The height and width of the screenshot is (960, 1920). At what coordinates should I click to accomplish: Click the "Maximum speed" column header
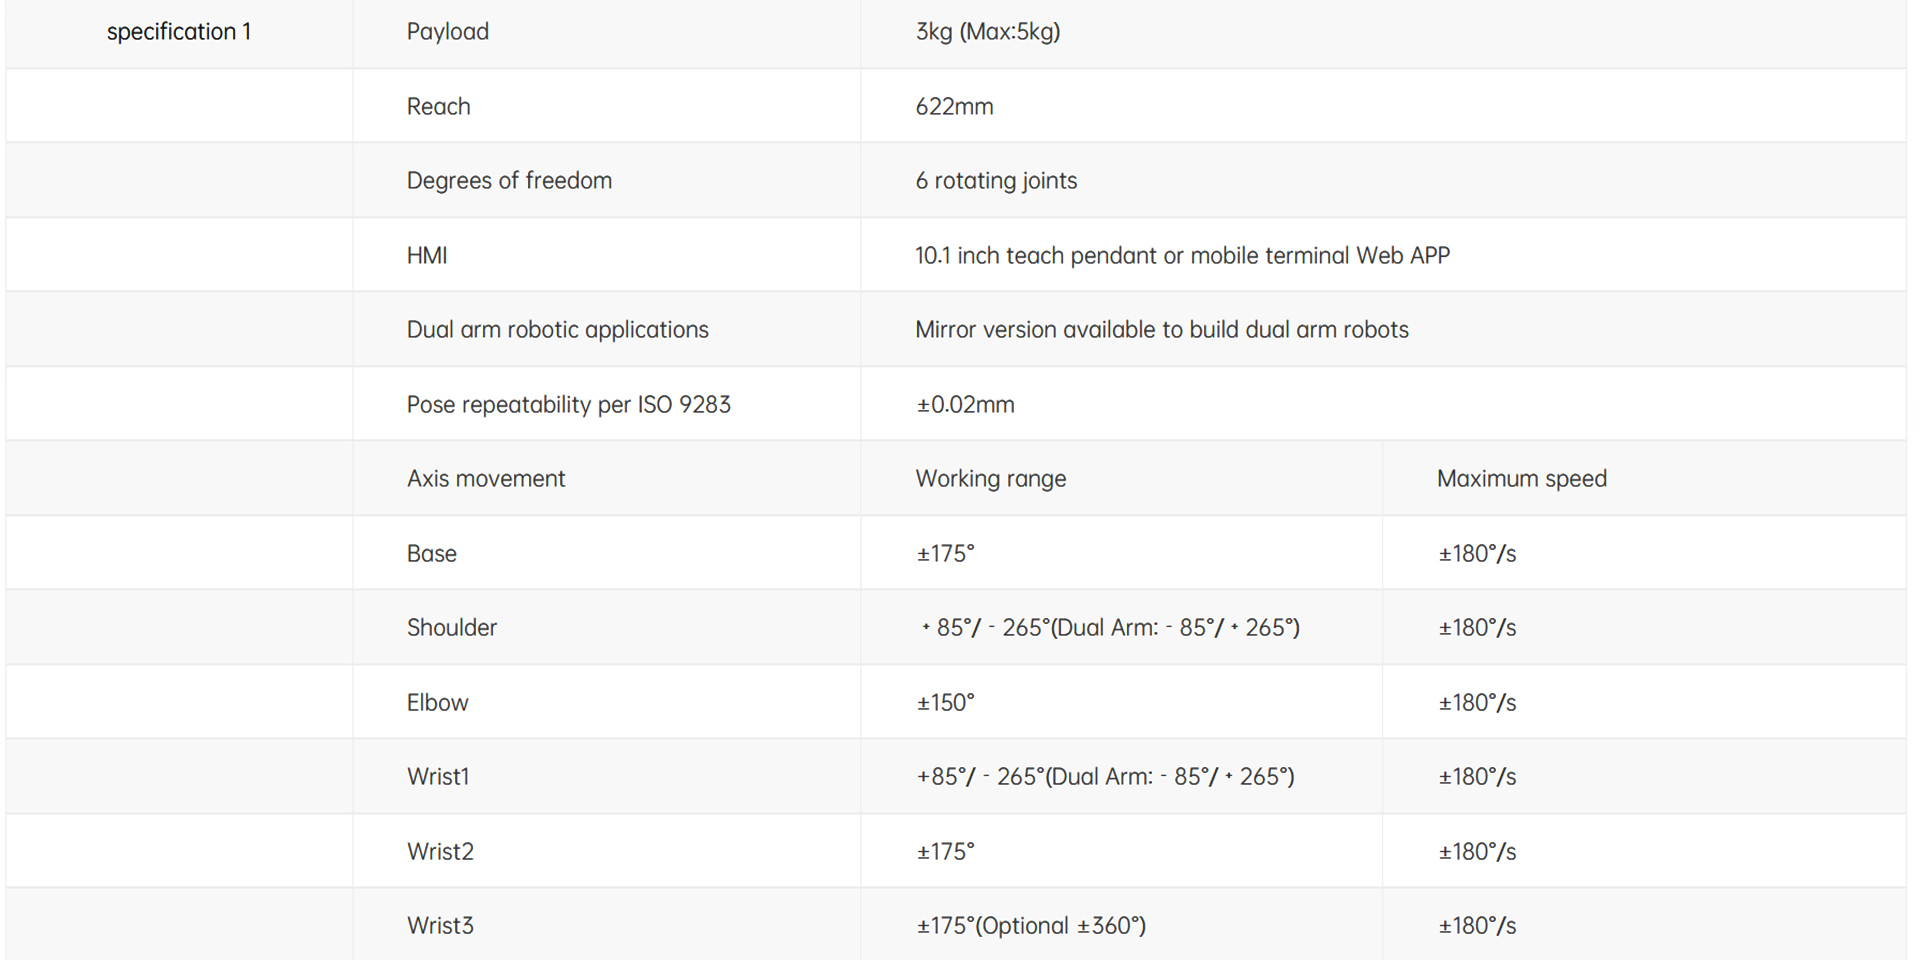click(x=1521, y=479)
